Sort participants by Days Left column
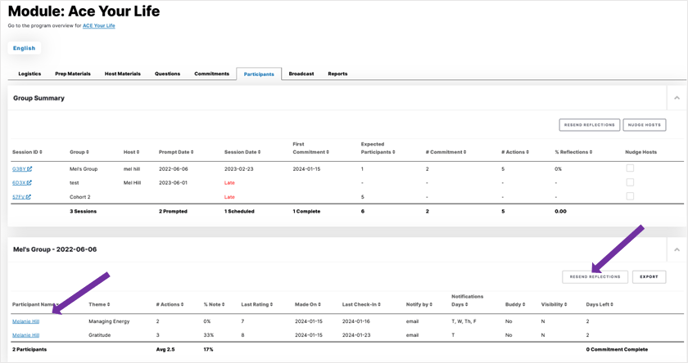This screenshot has width=688, height=363. (x=612, y=305)
